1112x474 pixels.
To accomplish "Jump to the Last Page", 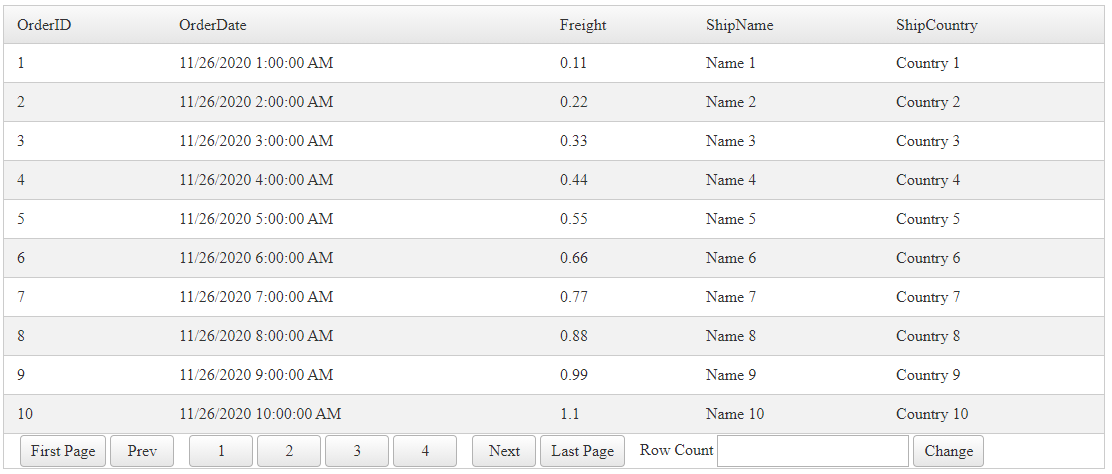I will [583, 451].
